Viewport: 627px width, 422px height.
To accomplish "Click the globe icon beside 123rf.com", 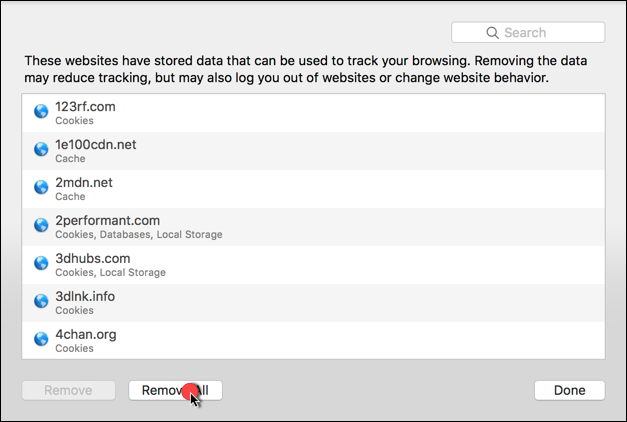I will 41,111.
